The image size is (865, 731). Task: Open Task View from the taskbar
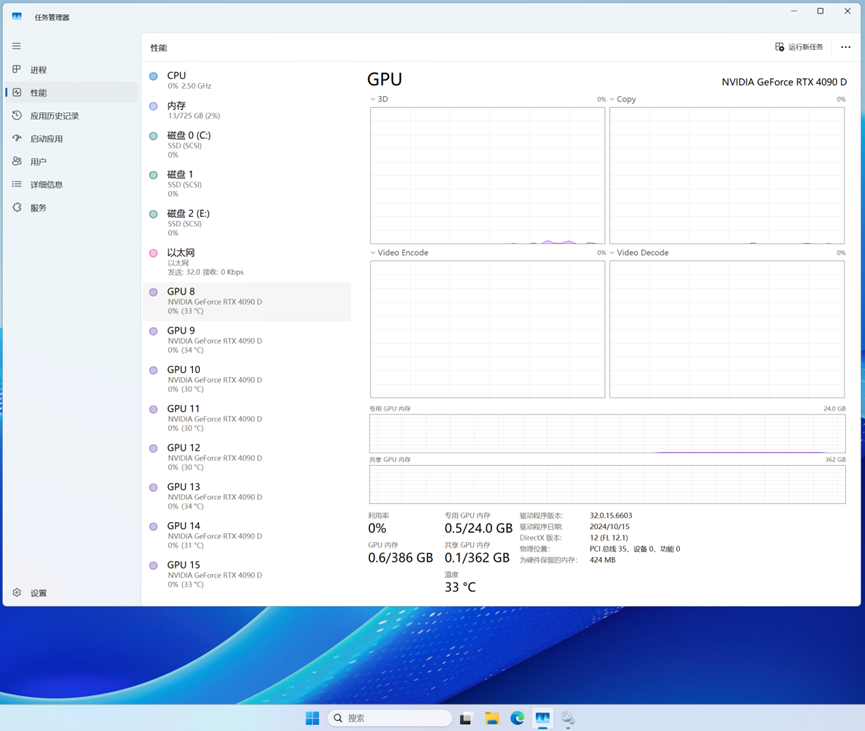pyautogui.click(x=466, y=718)
